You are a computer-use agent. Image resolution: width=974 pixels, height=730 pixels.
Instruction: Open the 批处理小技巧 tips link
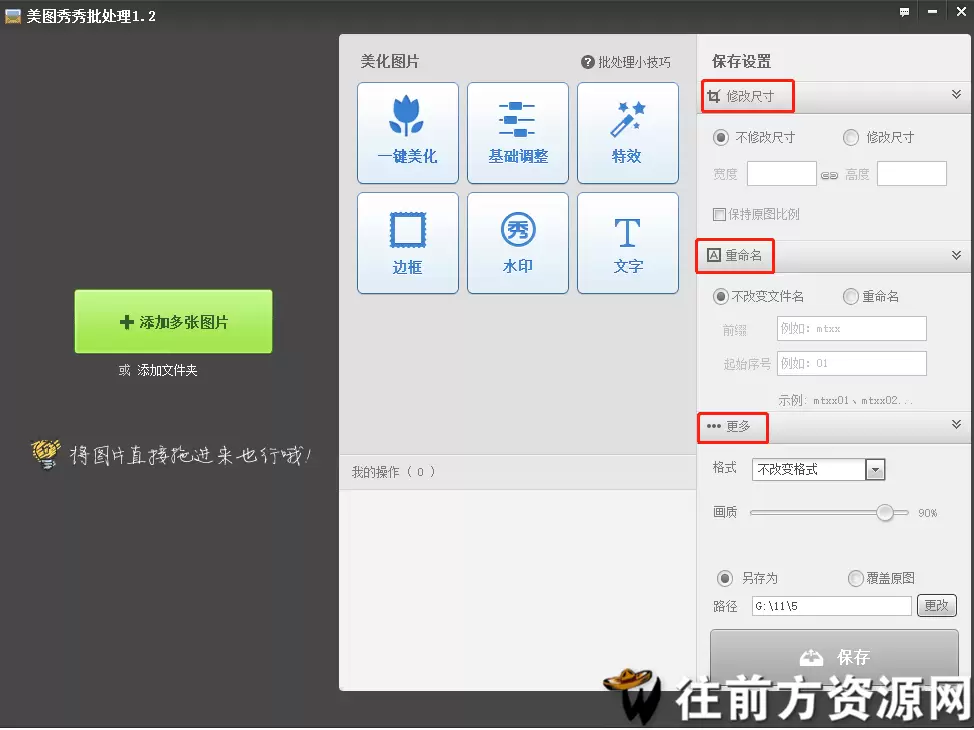634,62
